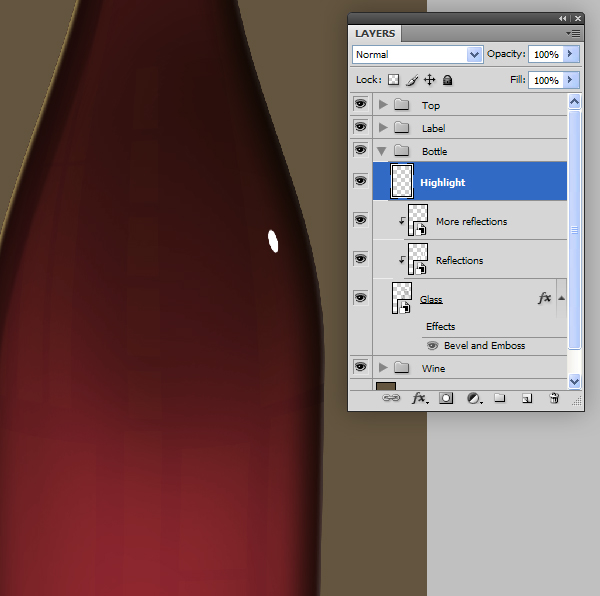
Task: Delete layer with trash icon
Action: pos(554,398)
